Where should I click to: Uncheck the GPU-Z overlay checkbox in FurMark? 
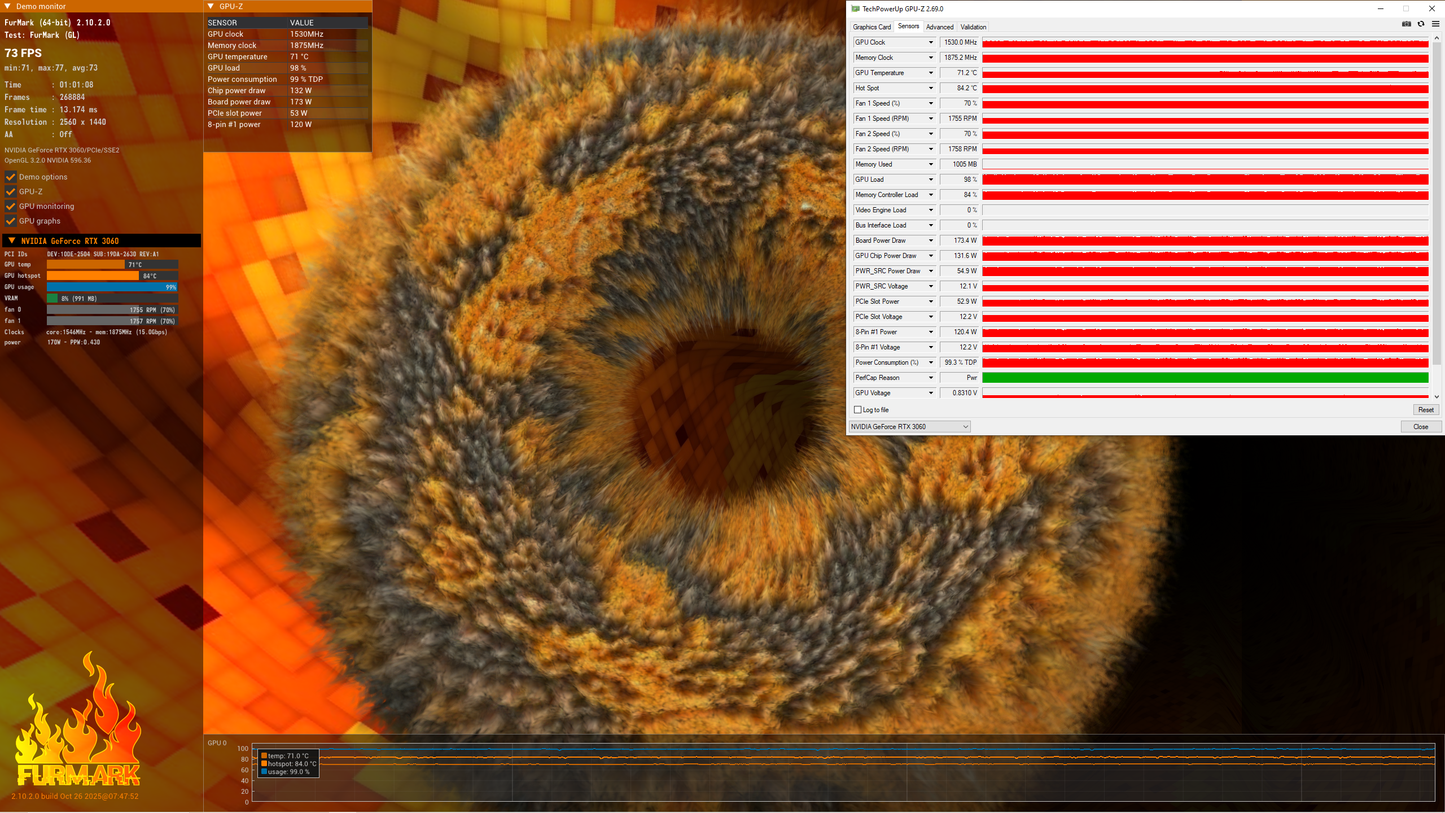click(11, 192)
